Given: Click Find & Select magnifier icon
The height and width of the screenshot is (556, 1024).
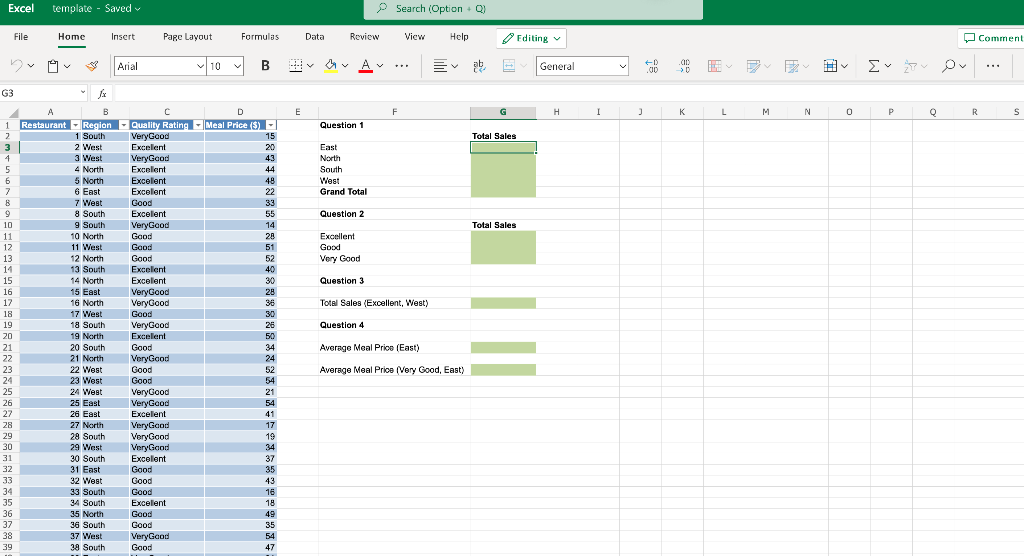Looking at the screenshot, I should pyautogui.click(x=948, y=66).
